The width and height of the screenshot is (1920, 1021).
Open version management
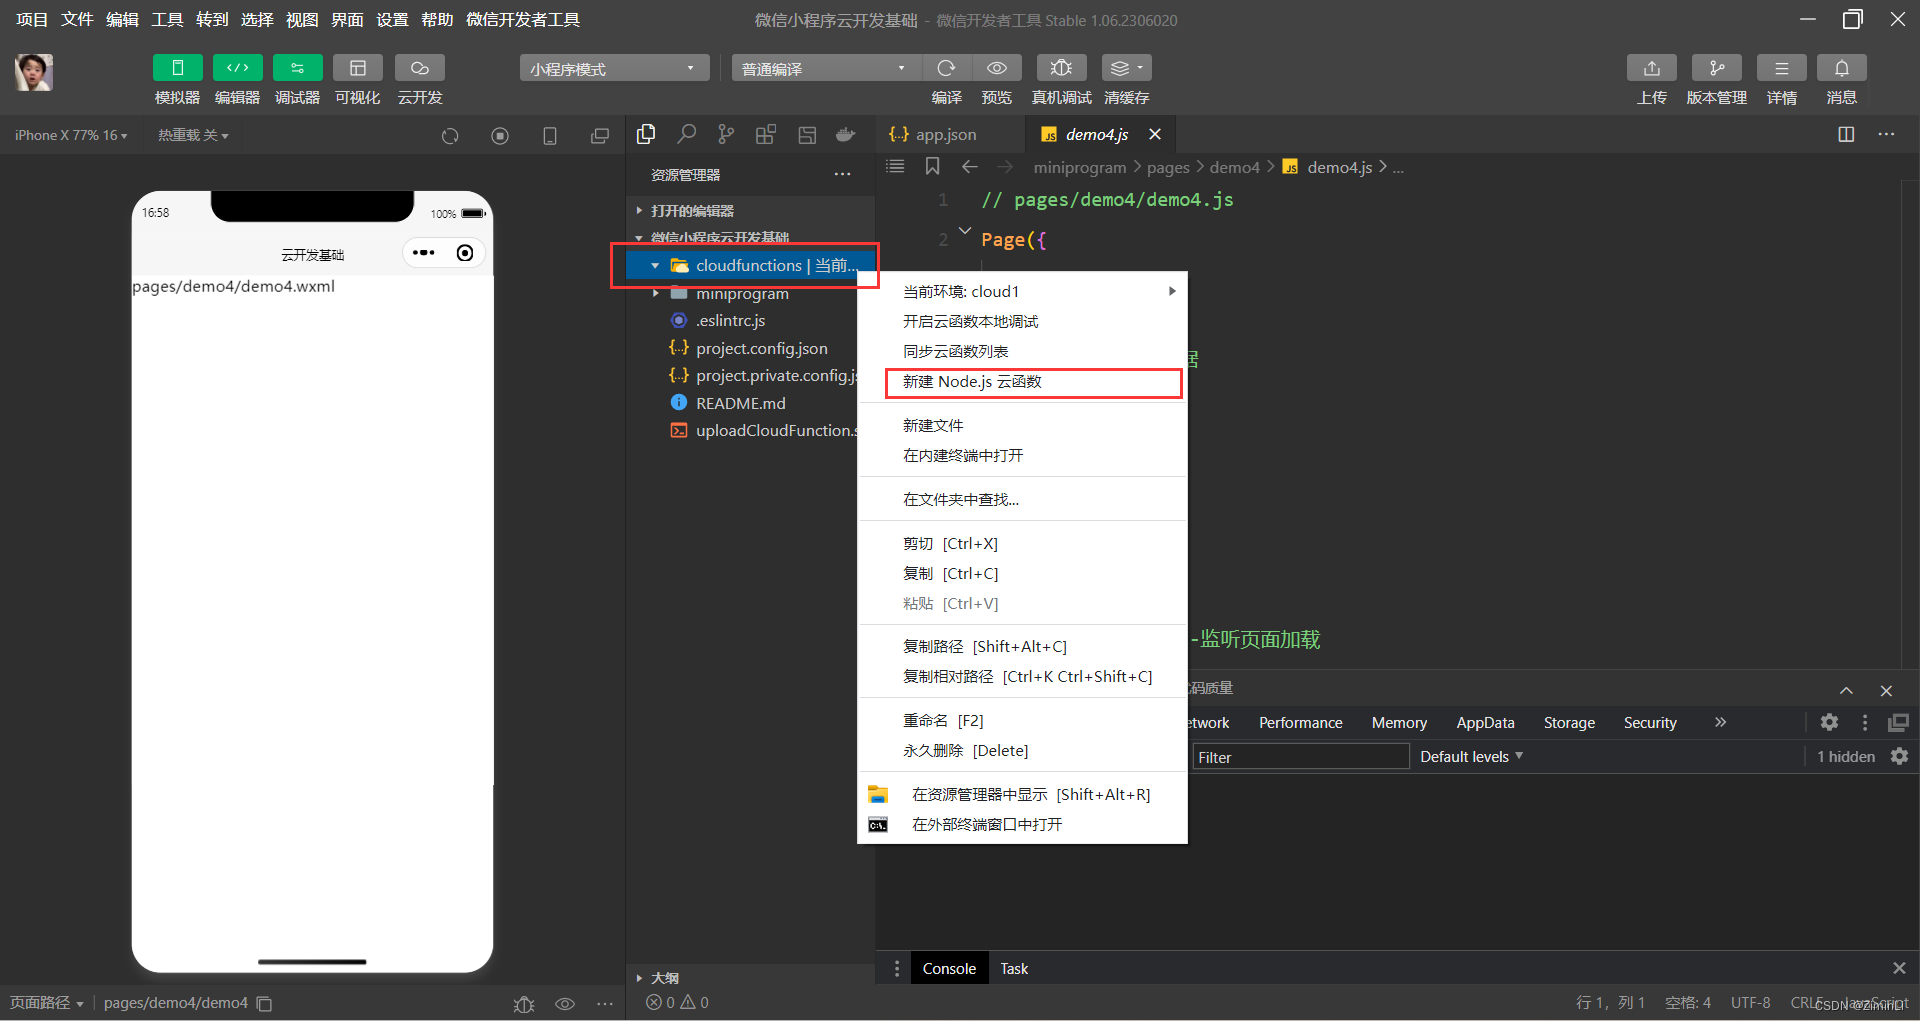click(x=1716, y=68)
